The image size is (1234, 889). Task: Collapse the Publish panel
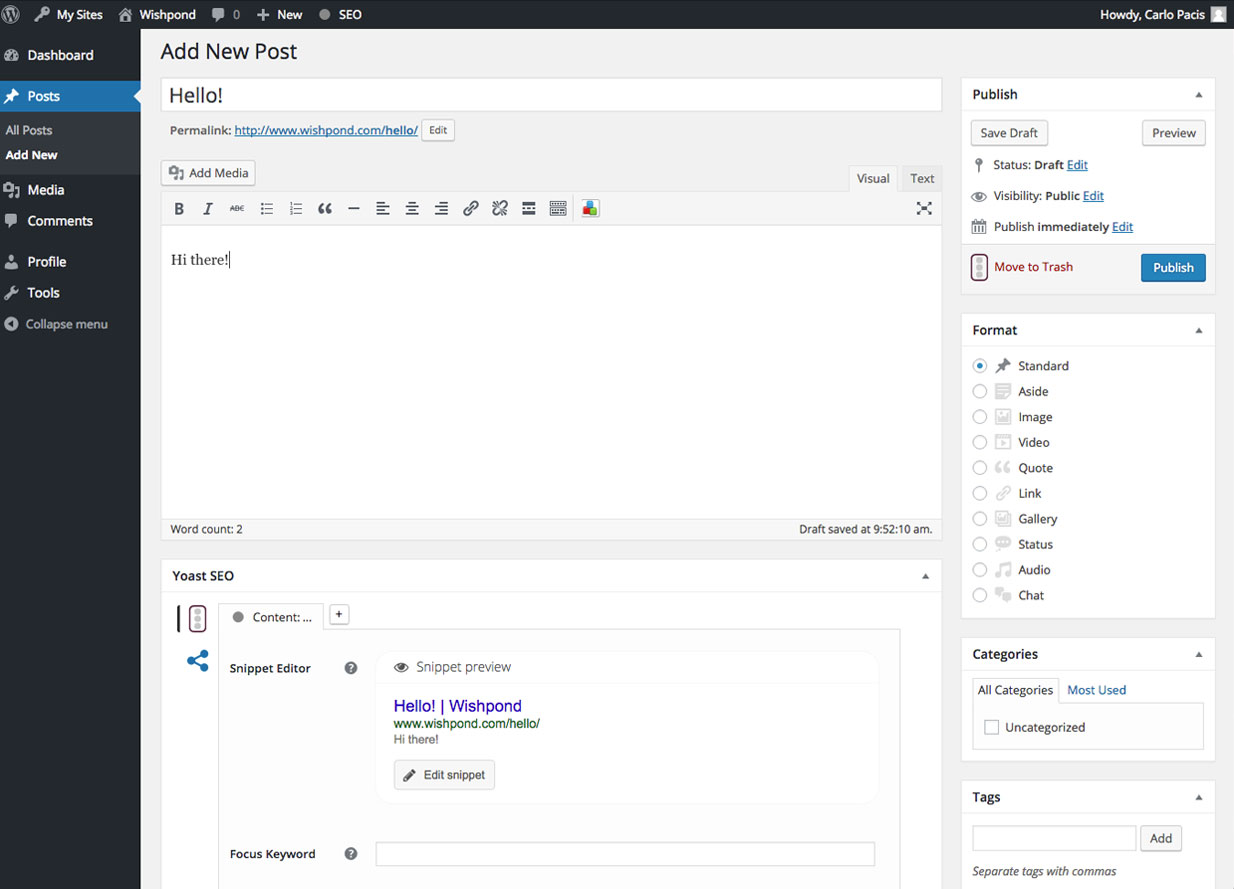click(x=1198, y=94)
